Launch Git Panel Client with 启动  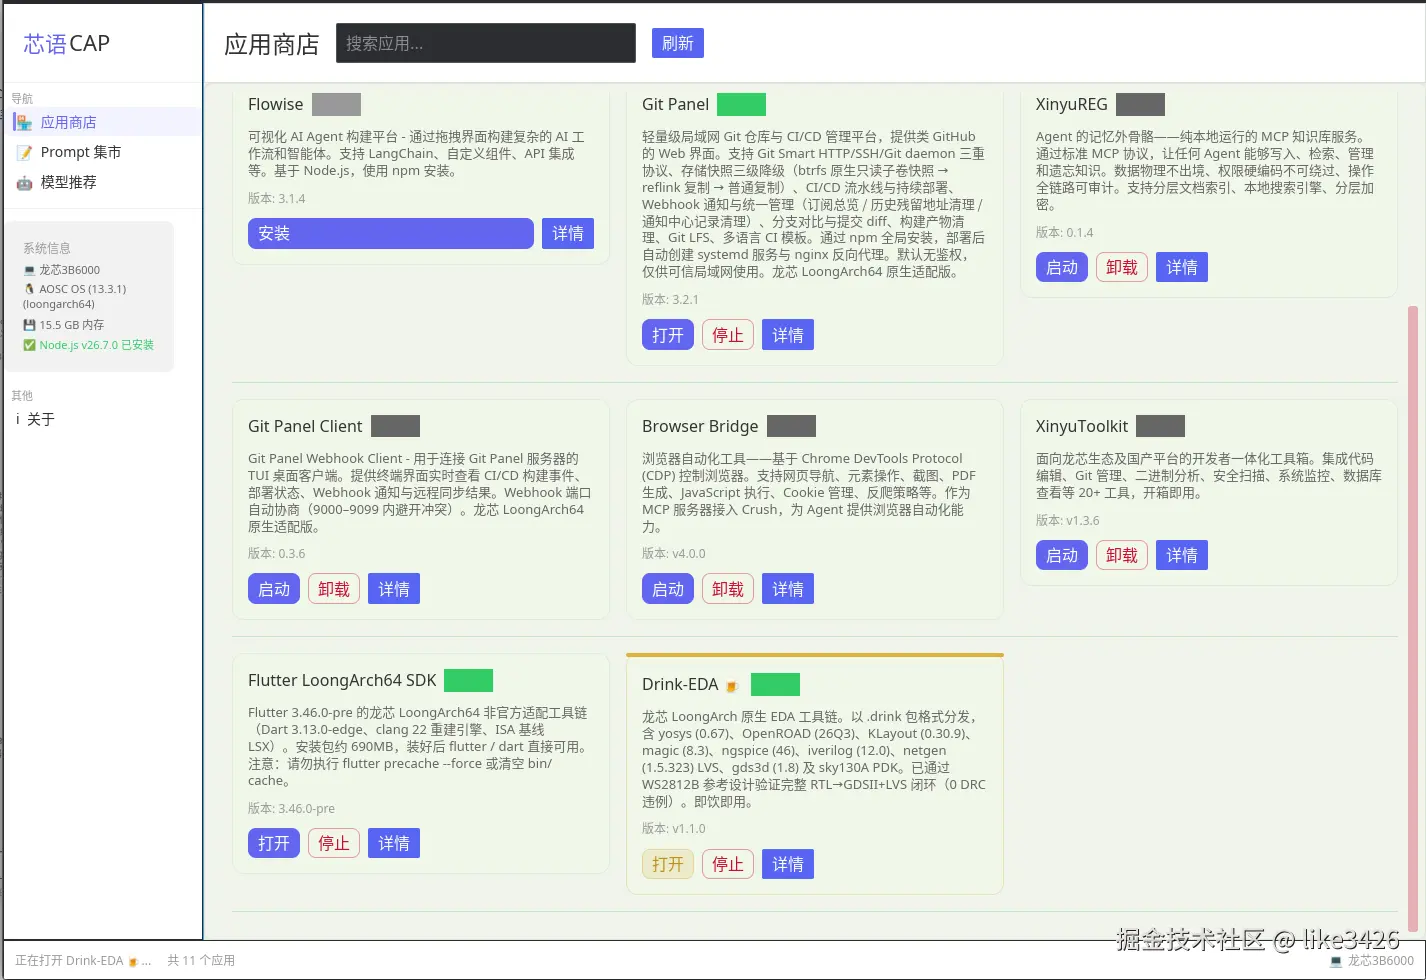pos(274,589)
